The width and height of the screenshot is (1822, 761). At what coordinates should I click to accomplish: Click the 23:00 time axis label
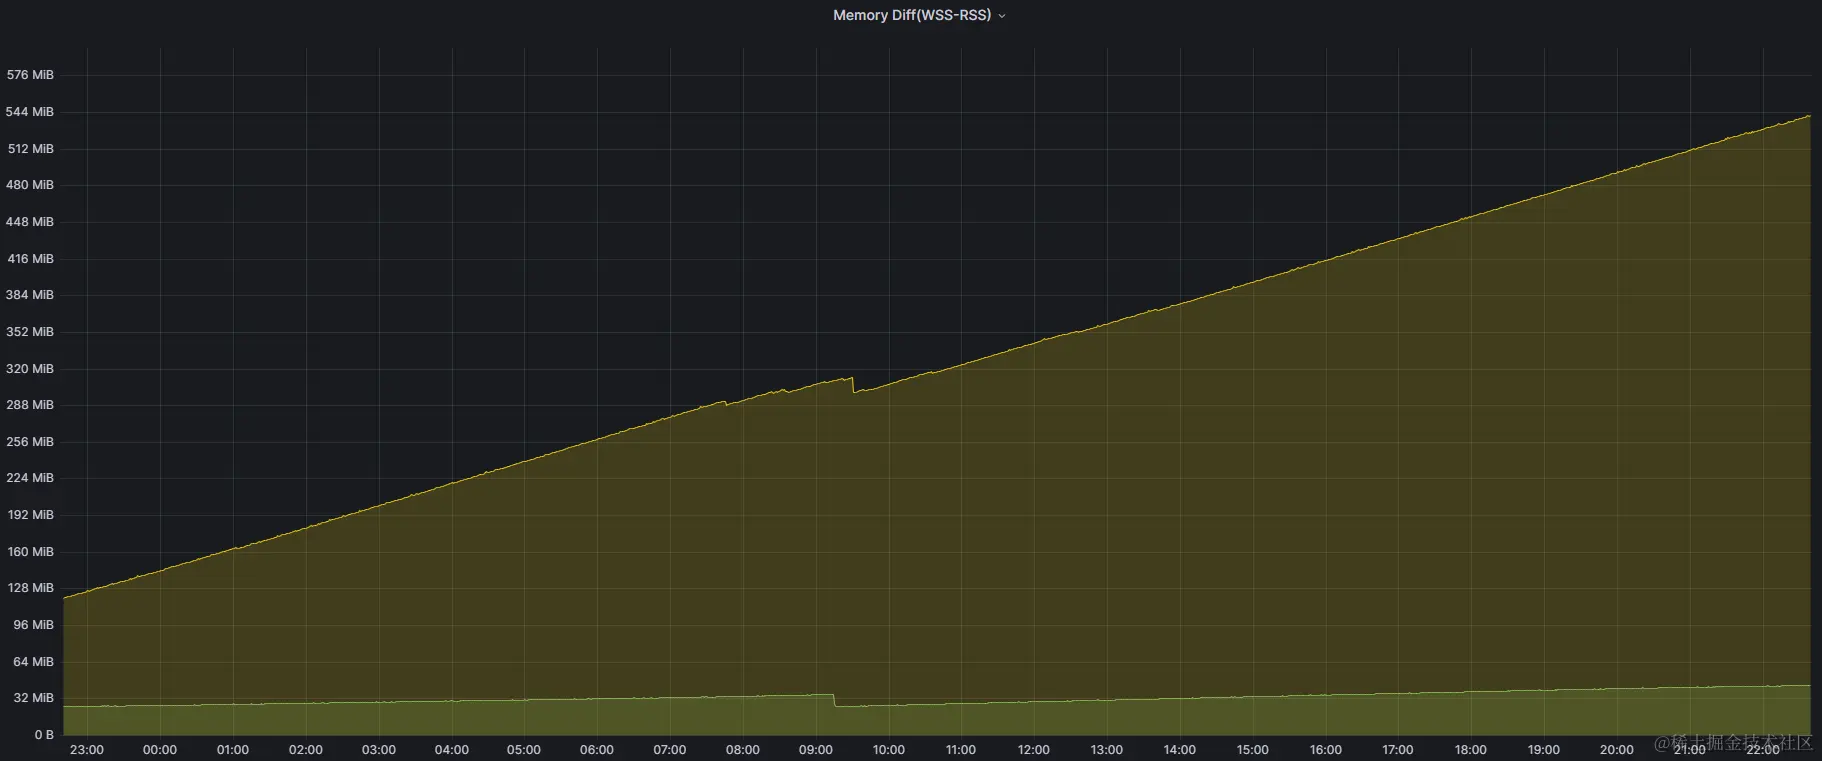pos(87,750)
